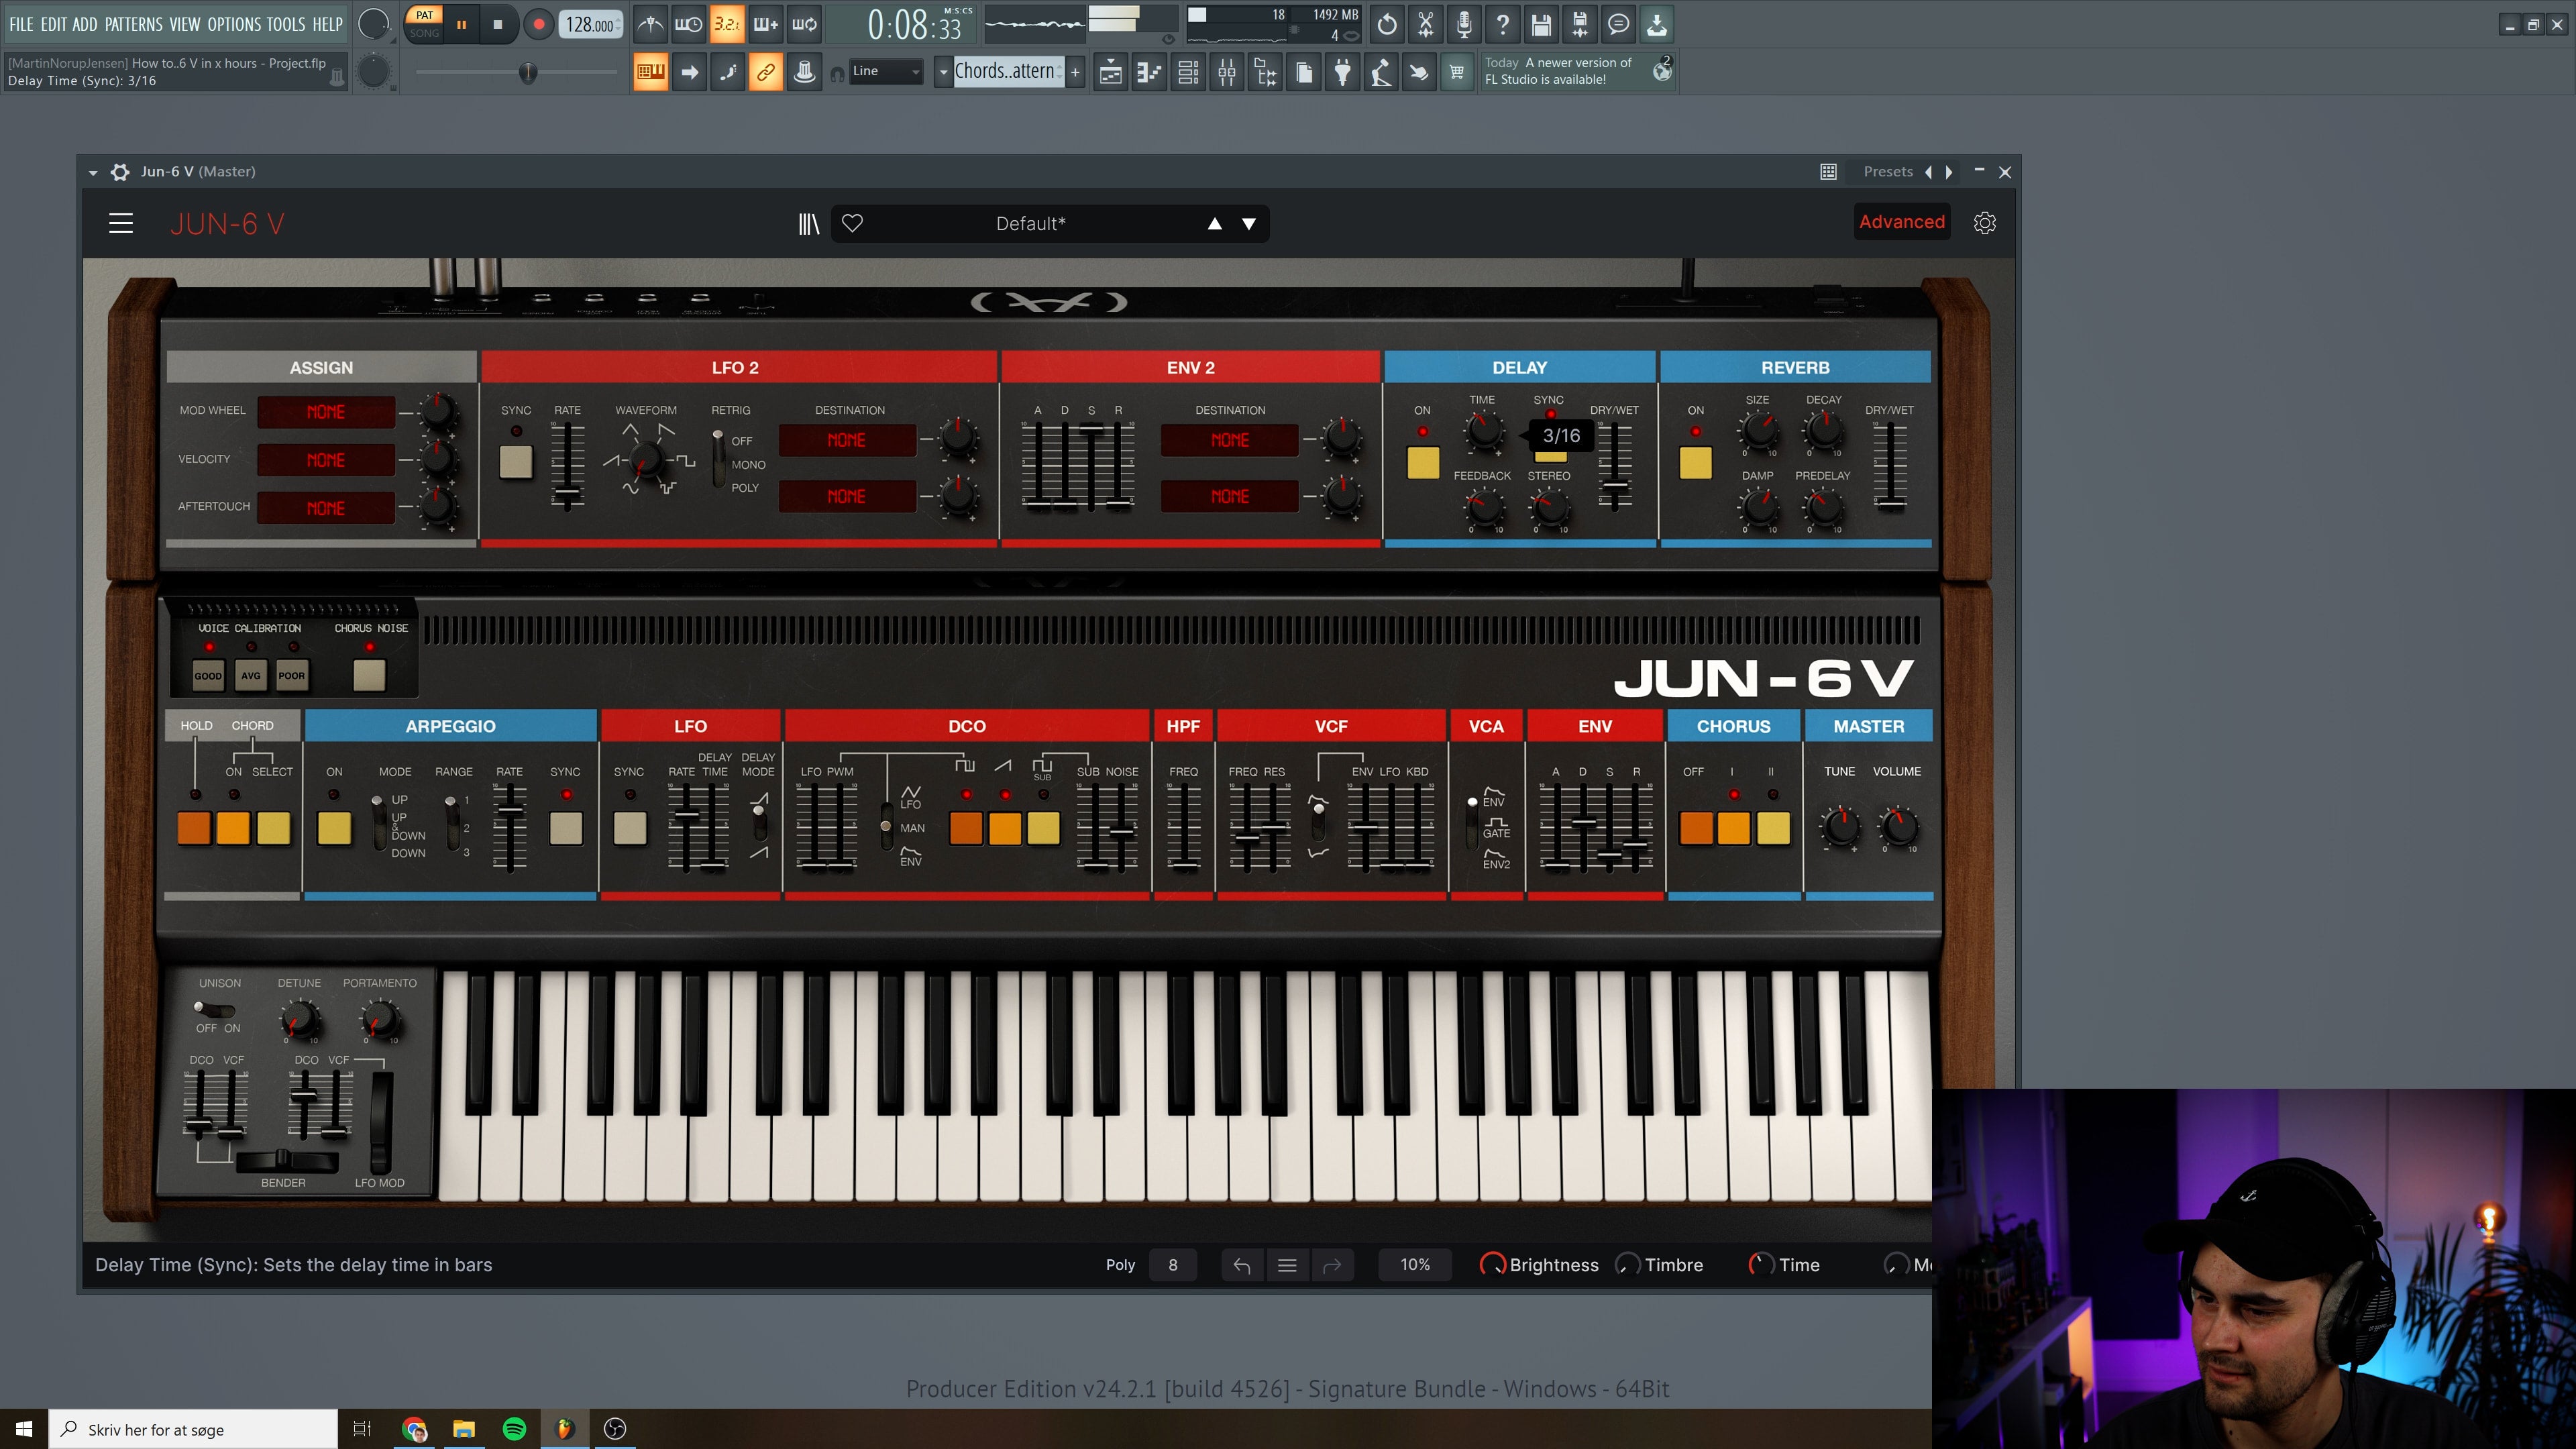Viewport: 2576px width, 1449px height.
Task: Click the record button
Action: [x=538, y=25]
